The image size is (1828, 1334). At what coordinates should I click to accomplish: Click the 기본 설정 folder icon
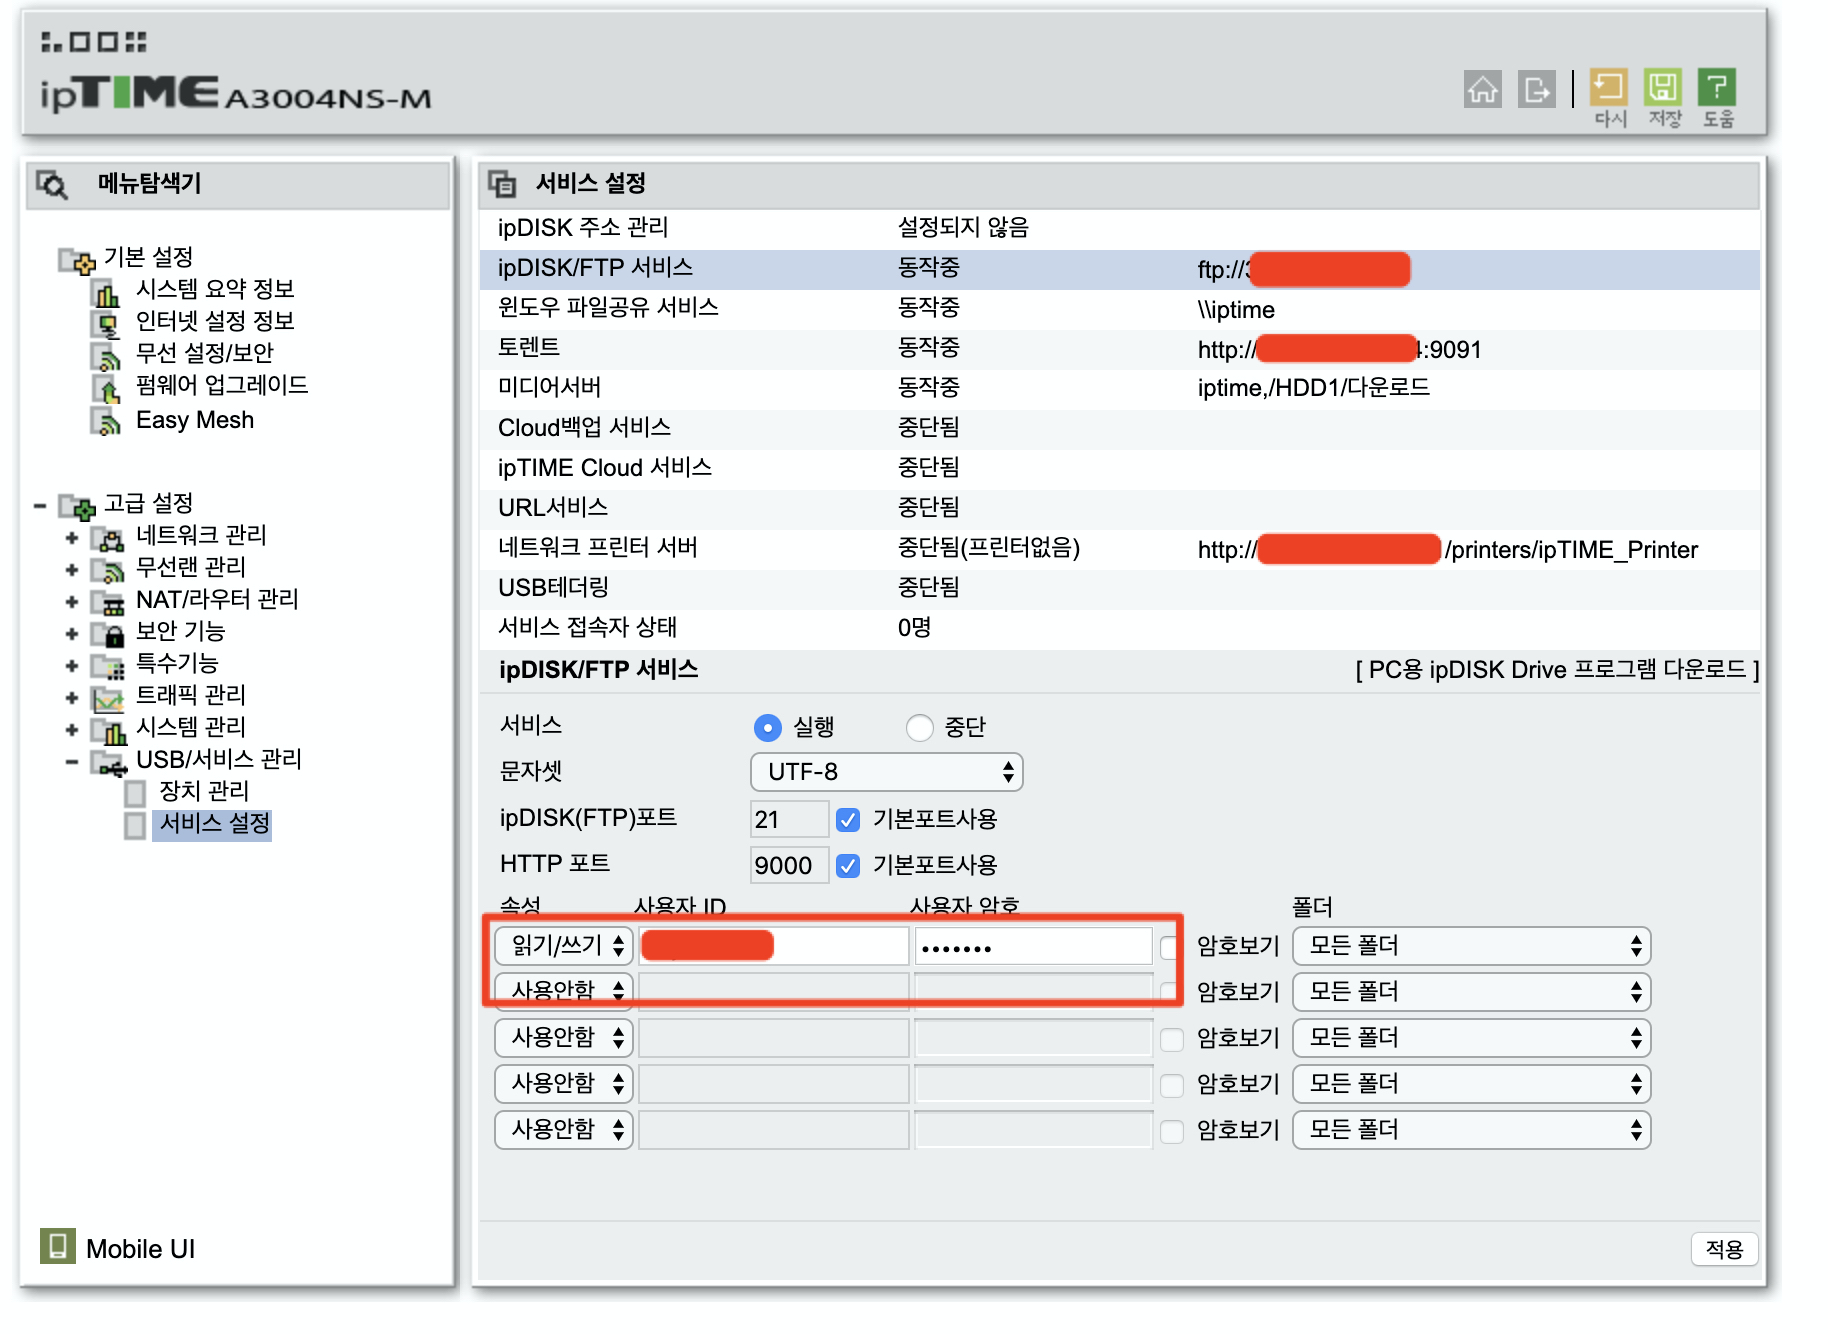point(78,260)
